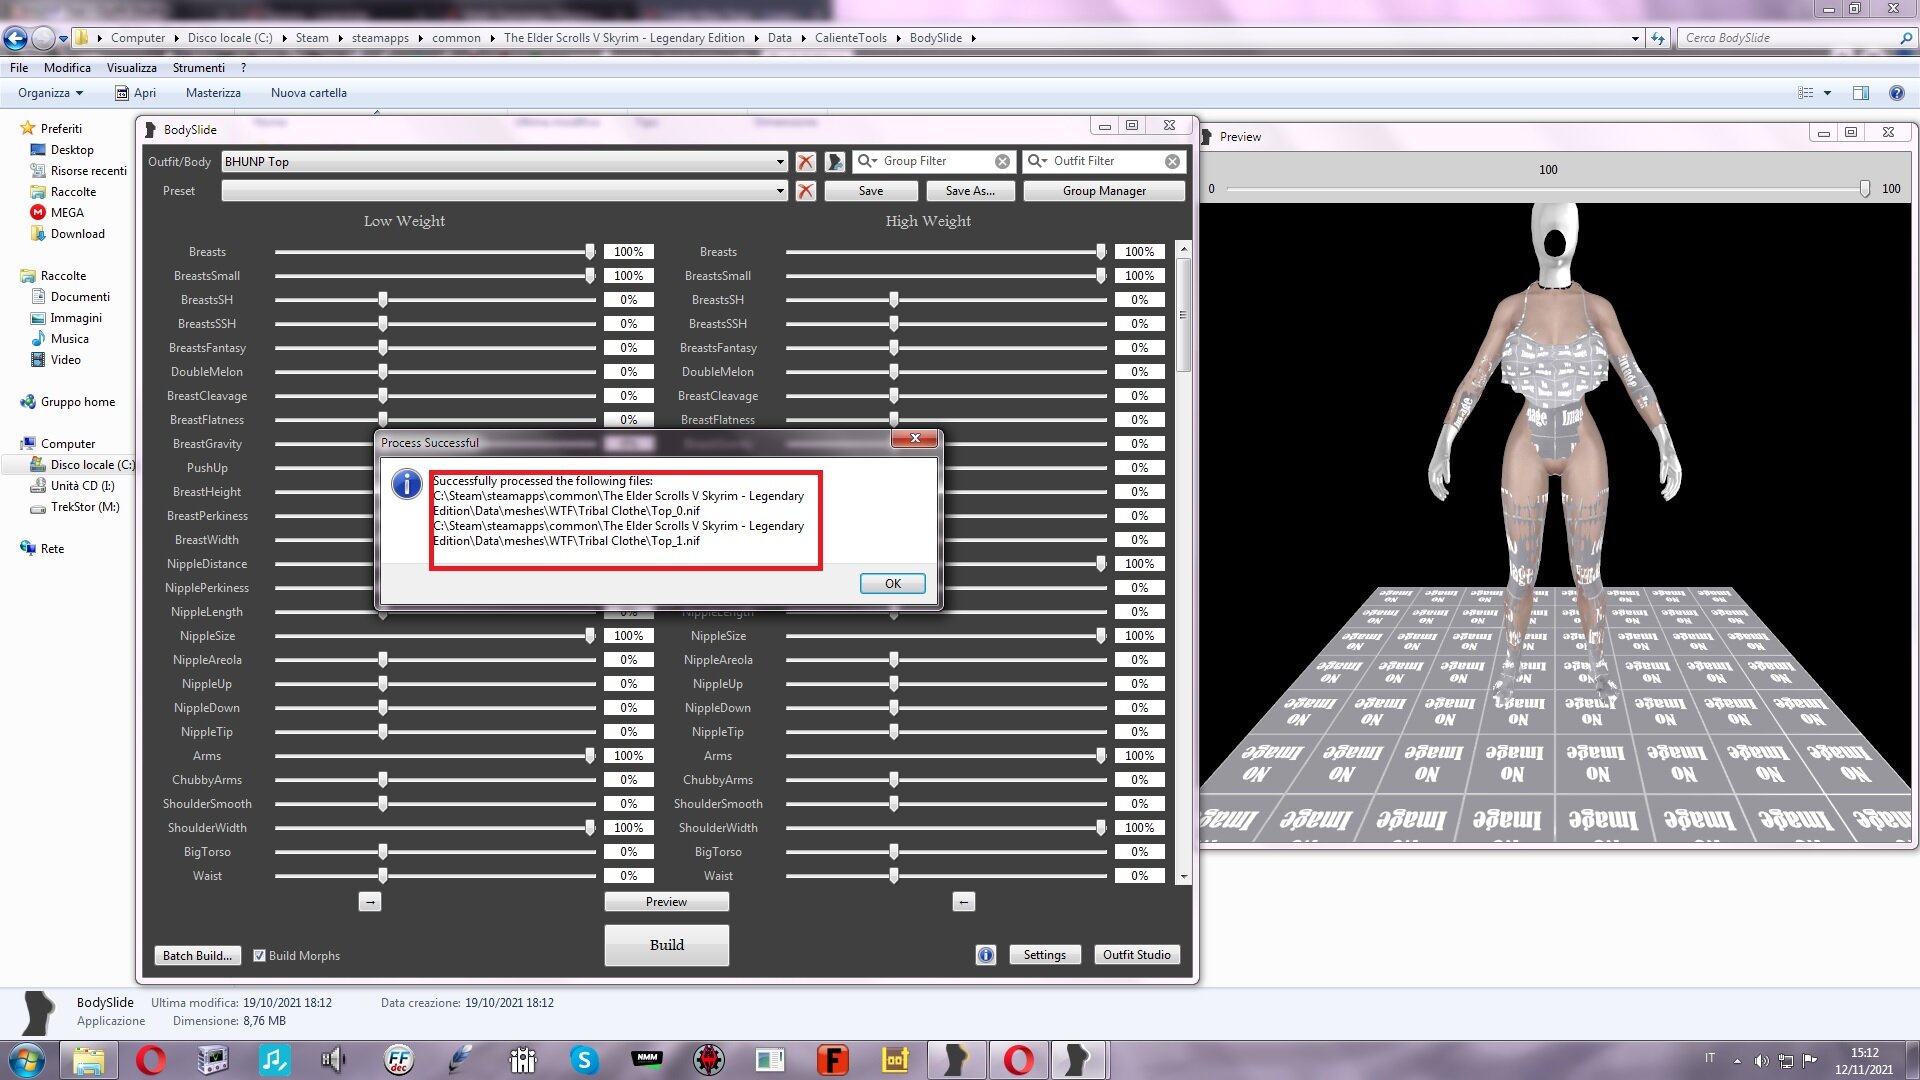Open the BodySlide About info icon
The width and height of the screenshot is (1920, 1080).
[986, 955]
